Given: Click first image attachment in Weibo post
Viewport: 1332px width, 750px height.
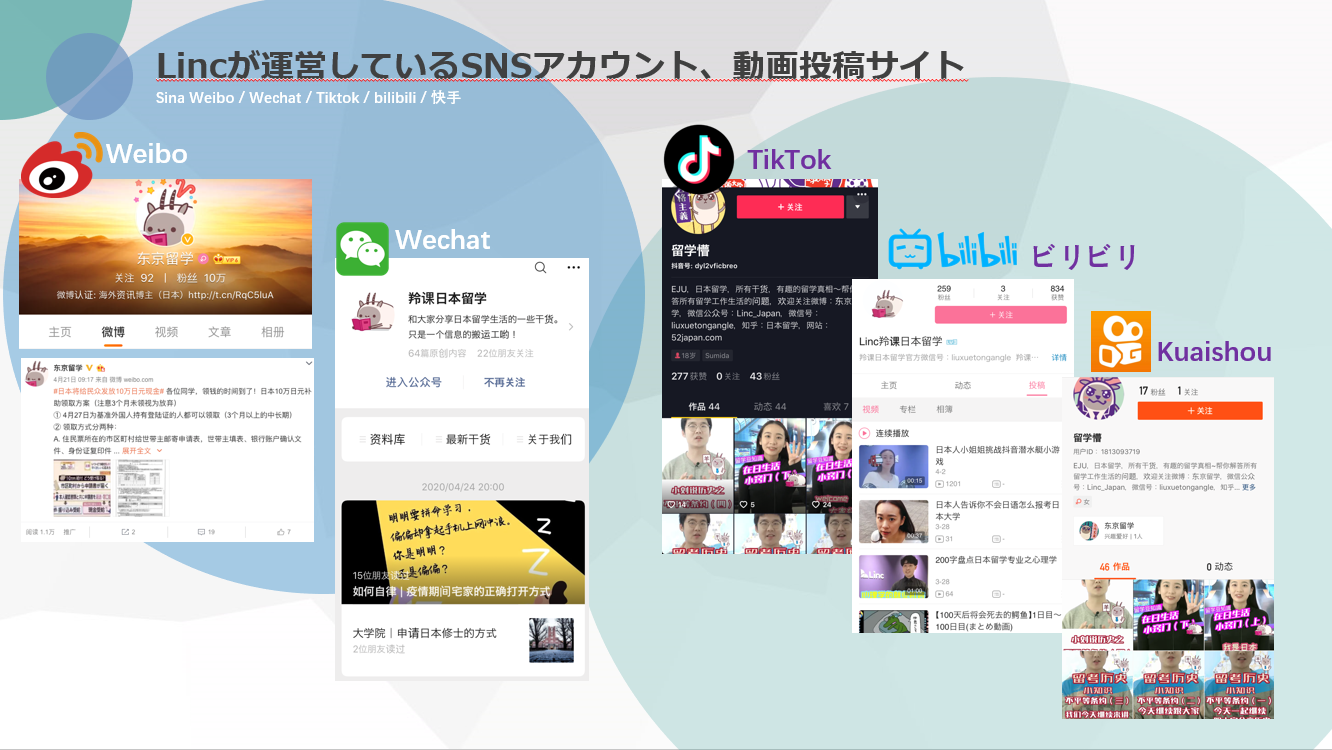Looking at the screenshot, I should (82, 489).
